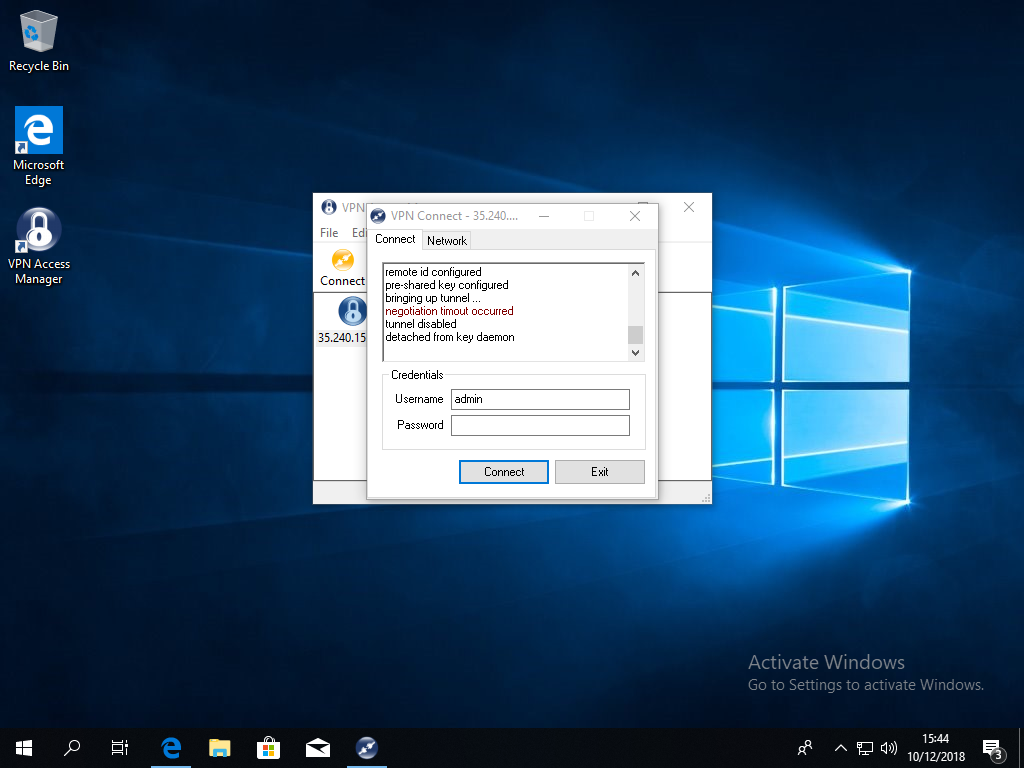Screen dimensions: 1024x768
Task: Select the 35.240.15 site profile icon
Action: pos(351,312)
